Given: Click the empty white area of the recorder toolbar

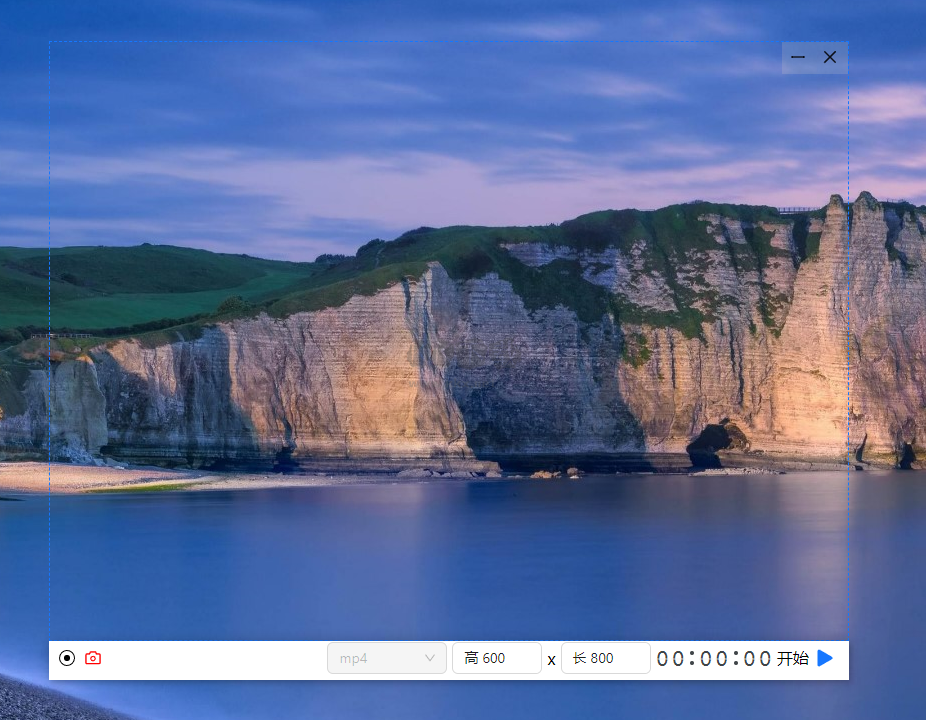Looking at the screenshot, I should point(213,659).
